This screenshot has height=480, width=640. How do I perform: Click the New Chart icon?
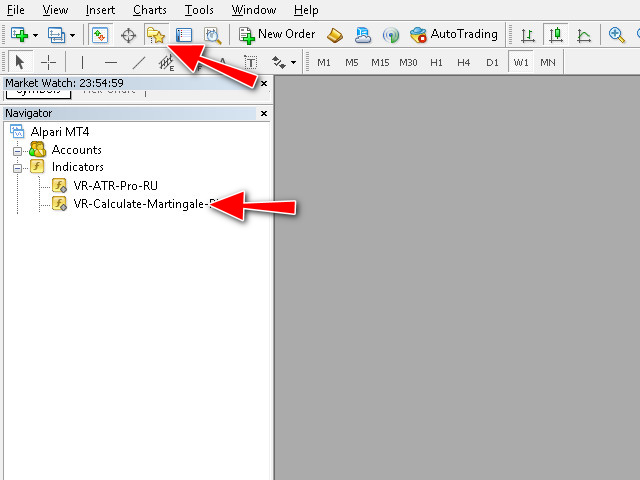tap(19, 35)
